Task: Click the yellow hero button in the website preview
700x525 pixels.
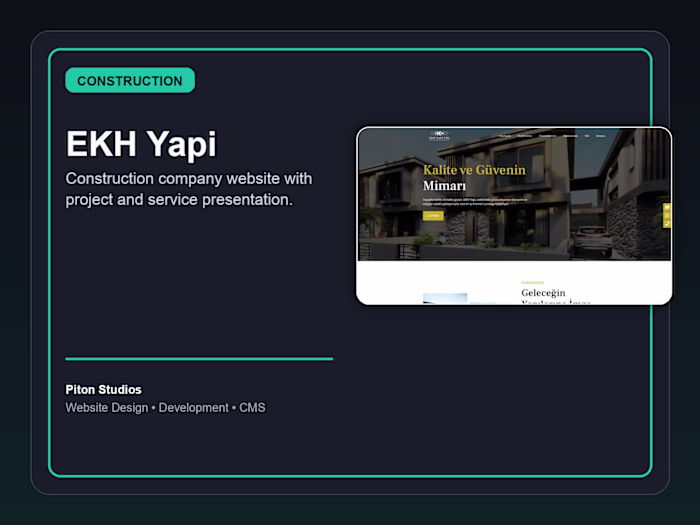Action: (x=433, y=216)
